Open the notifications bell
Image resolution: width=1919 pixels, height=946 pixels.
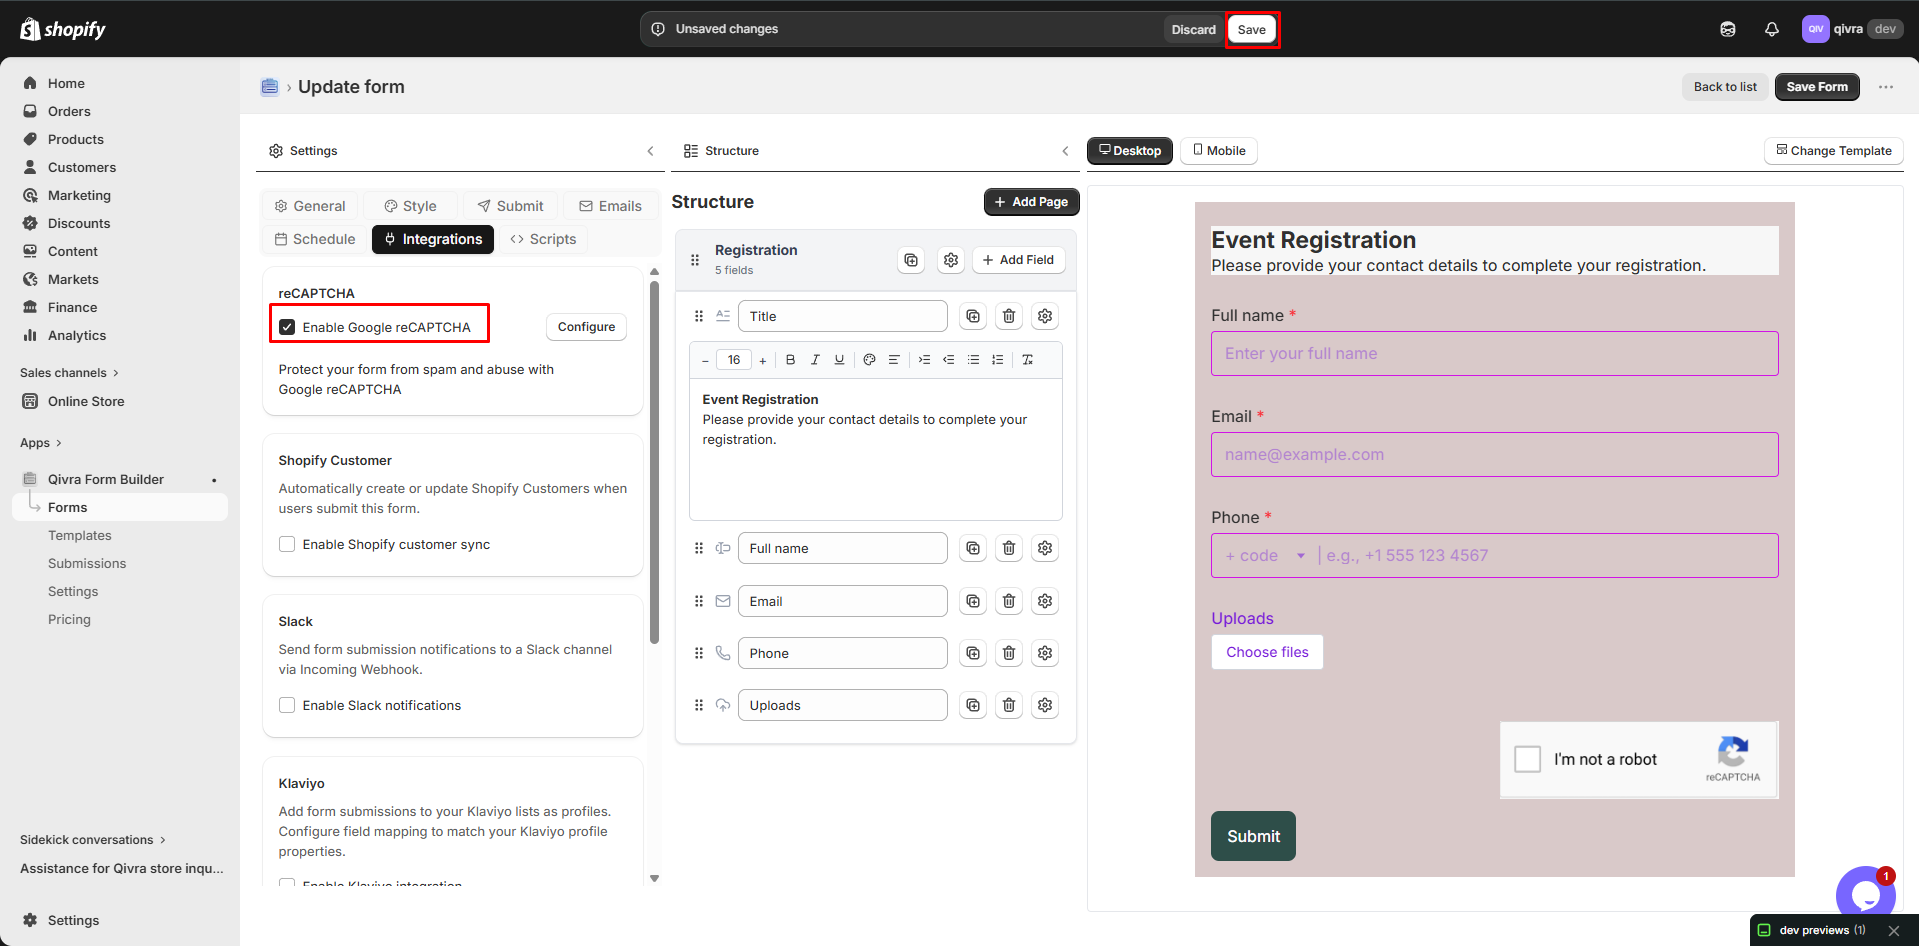coord(1772,29)
